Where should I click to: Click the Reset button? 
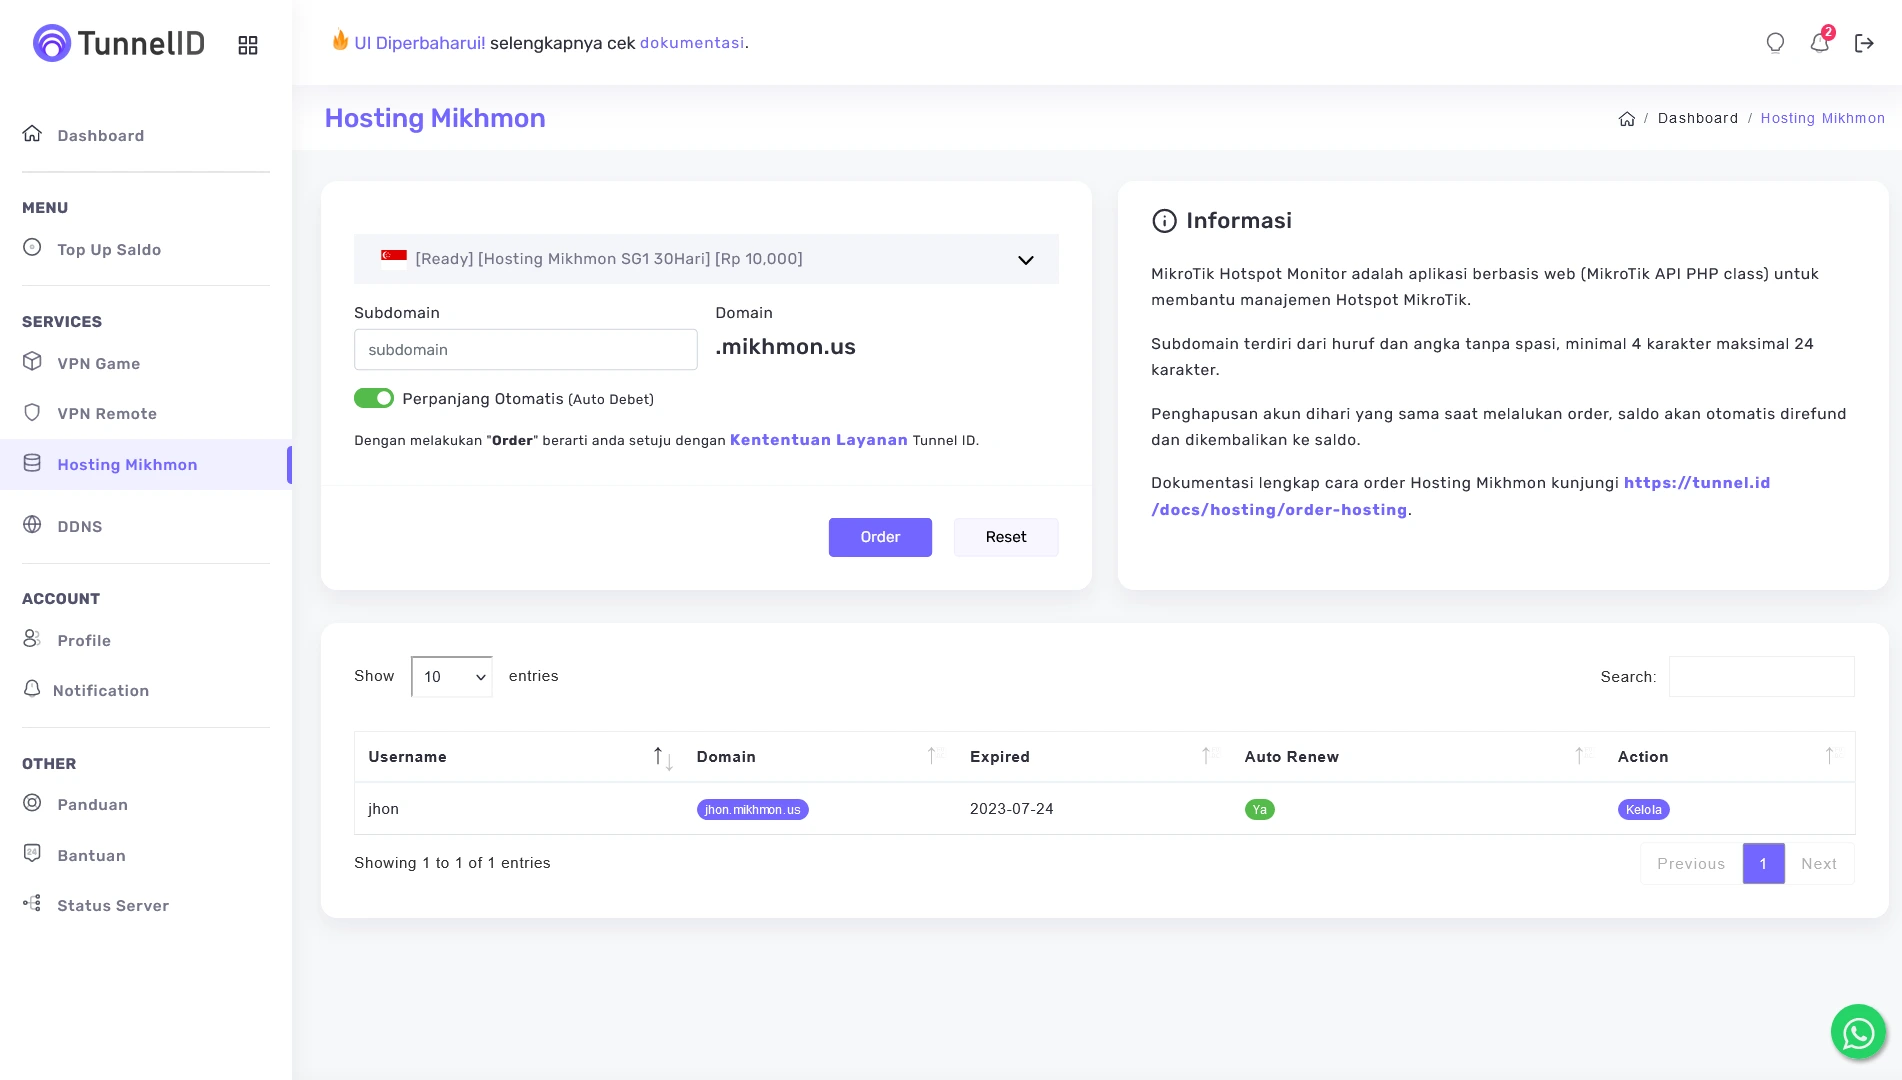pyautogui.click(x=1006, y=537)
